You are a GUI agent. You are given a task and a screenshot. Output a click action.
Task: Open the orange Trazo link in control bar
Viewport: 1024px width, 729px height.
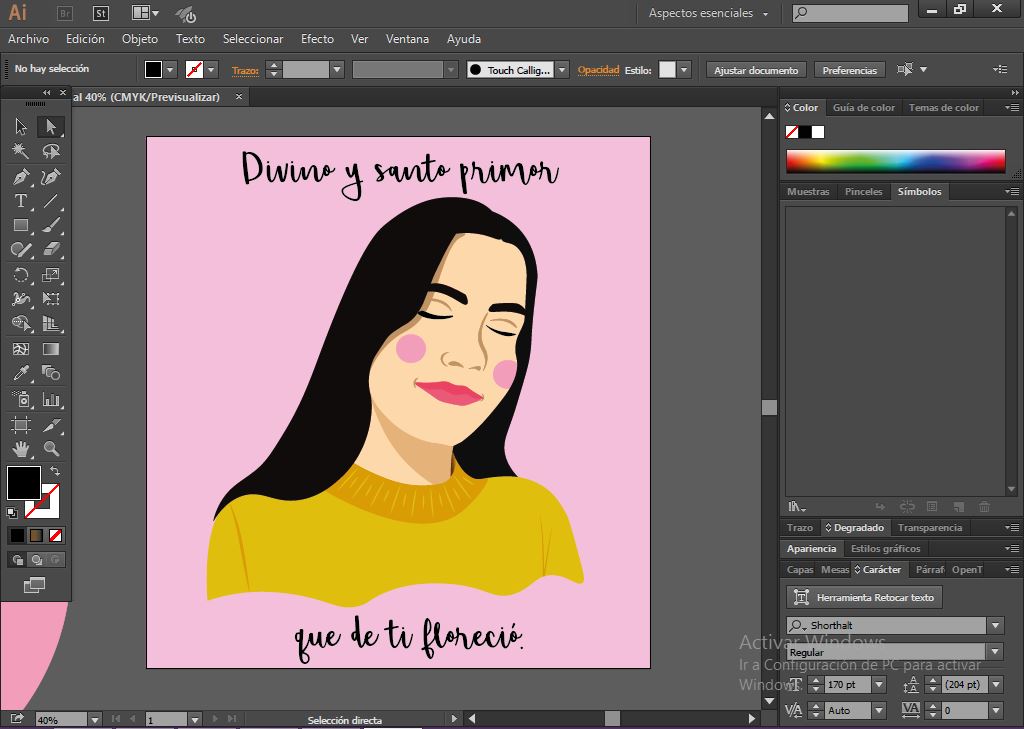coord(245,70)
